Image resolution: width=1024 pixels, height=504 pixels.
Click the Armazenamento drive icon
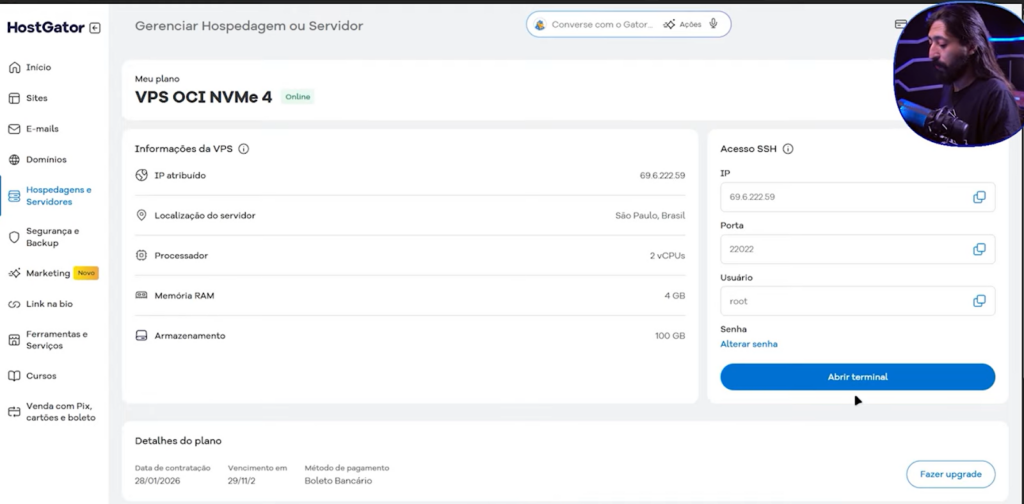point(141,336)
